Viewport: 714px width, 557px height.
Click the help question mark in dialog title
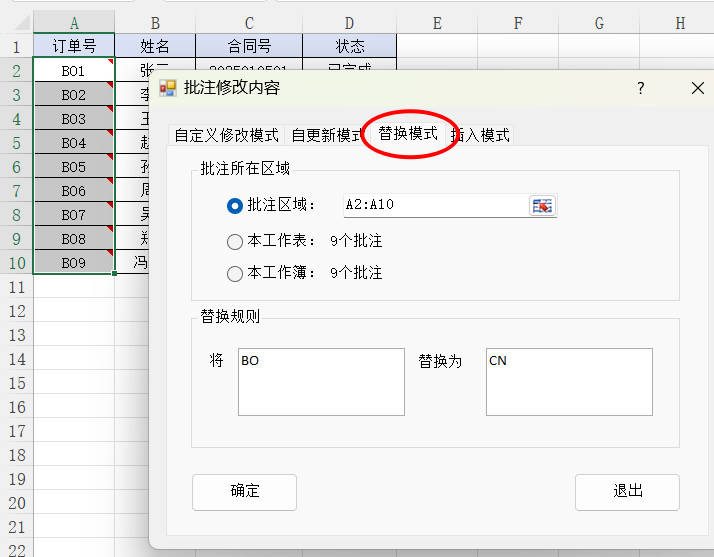pyautogui.click(x=641, y=88)
